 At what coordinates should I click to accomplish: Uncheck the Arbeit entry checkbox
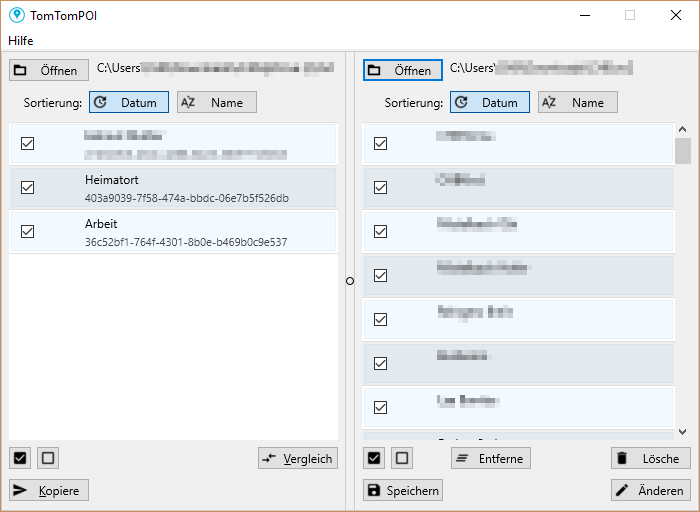(x=28, y=231)
